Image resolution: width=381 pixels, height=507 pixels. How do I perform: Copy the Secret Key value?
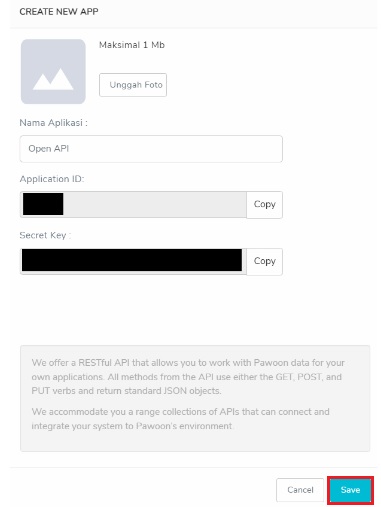(x=264, y=261)
